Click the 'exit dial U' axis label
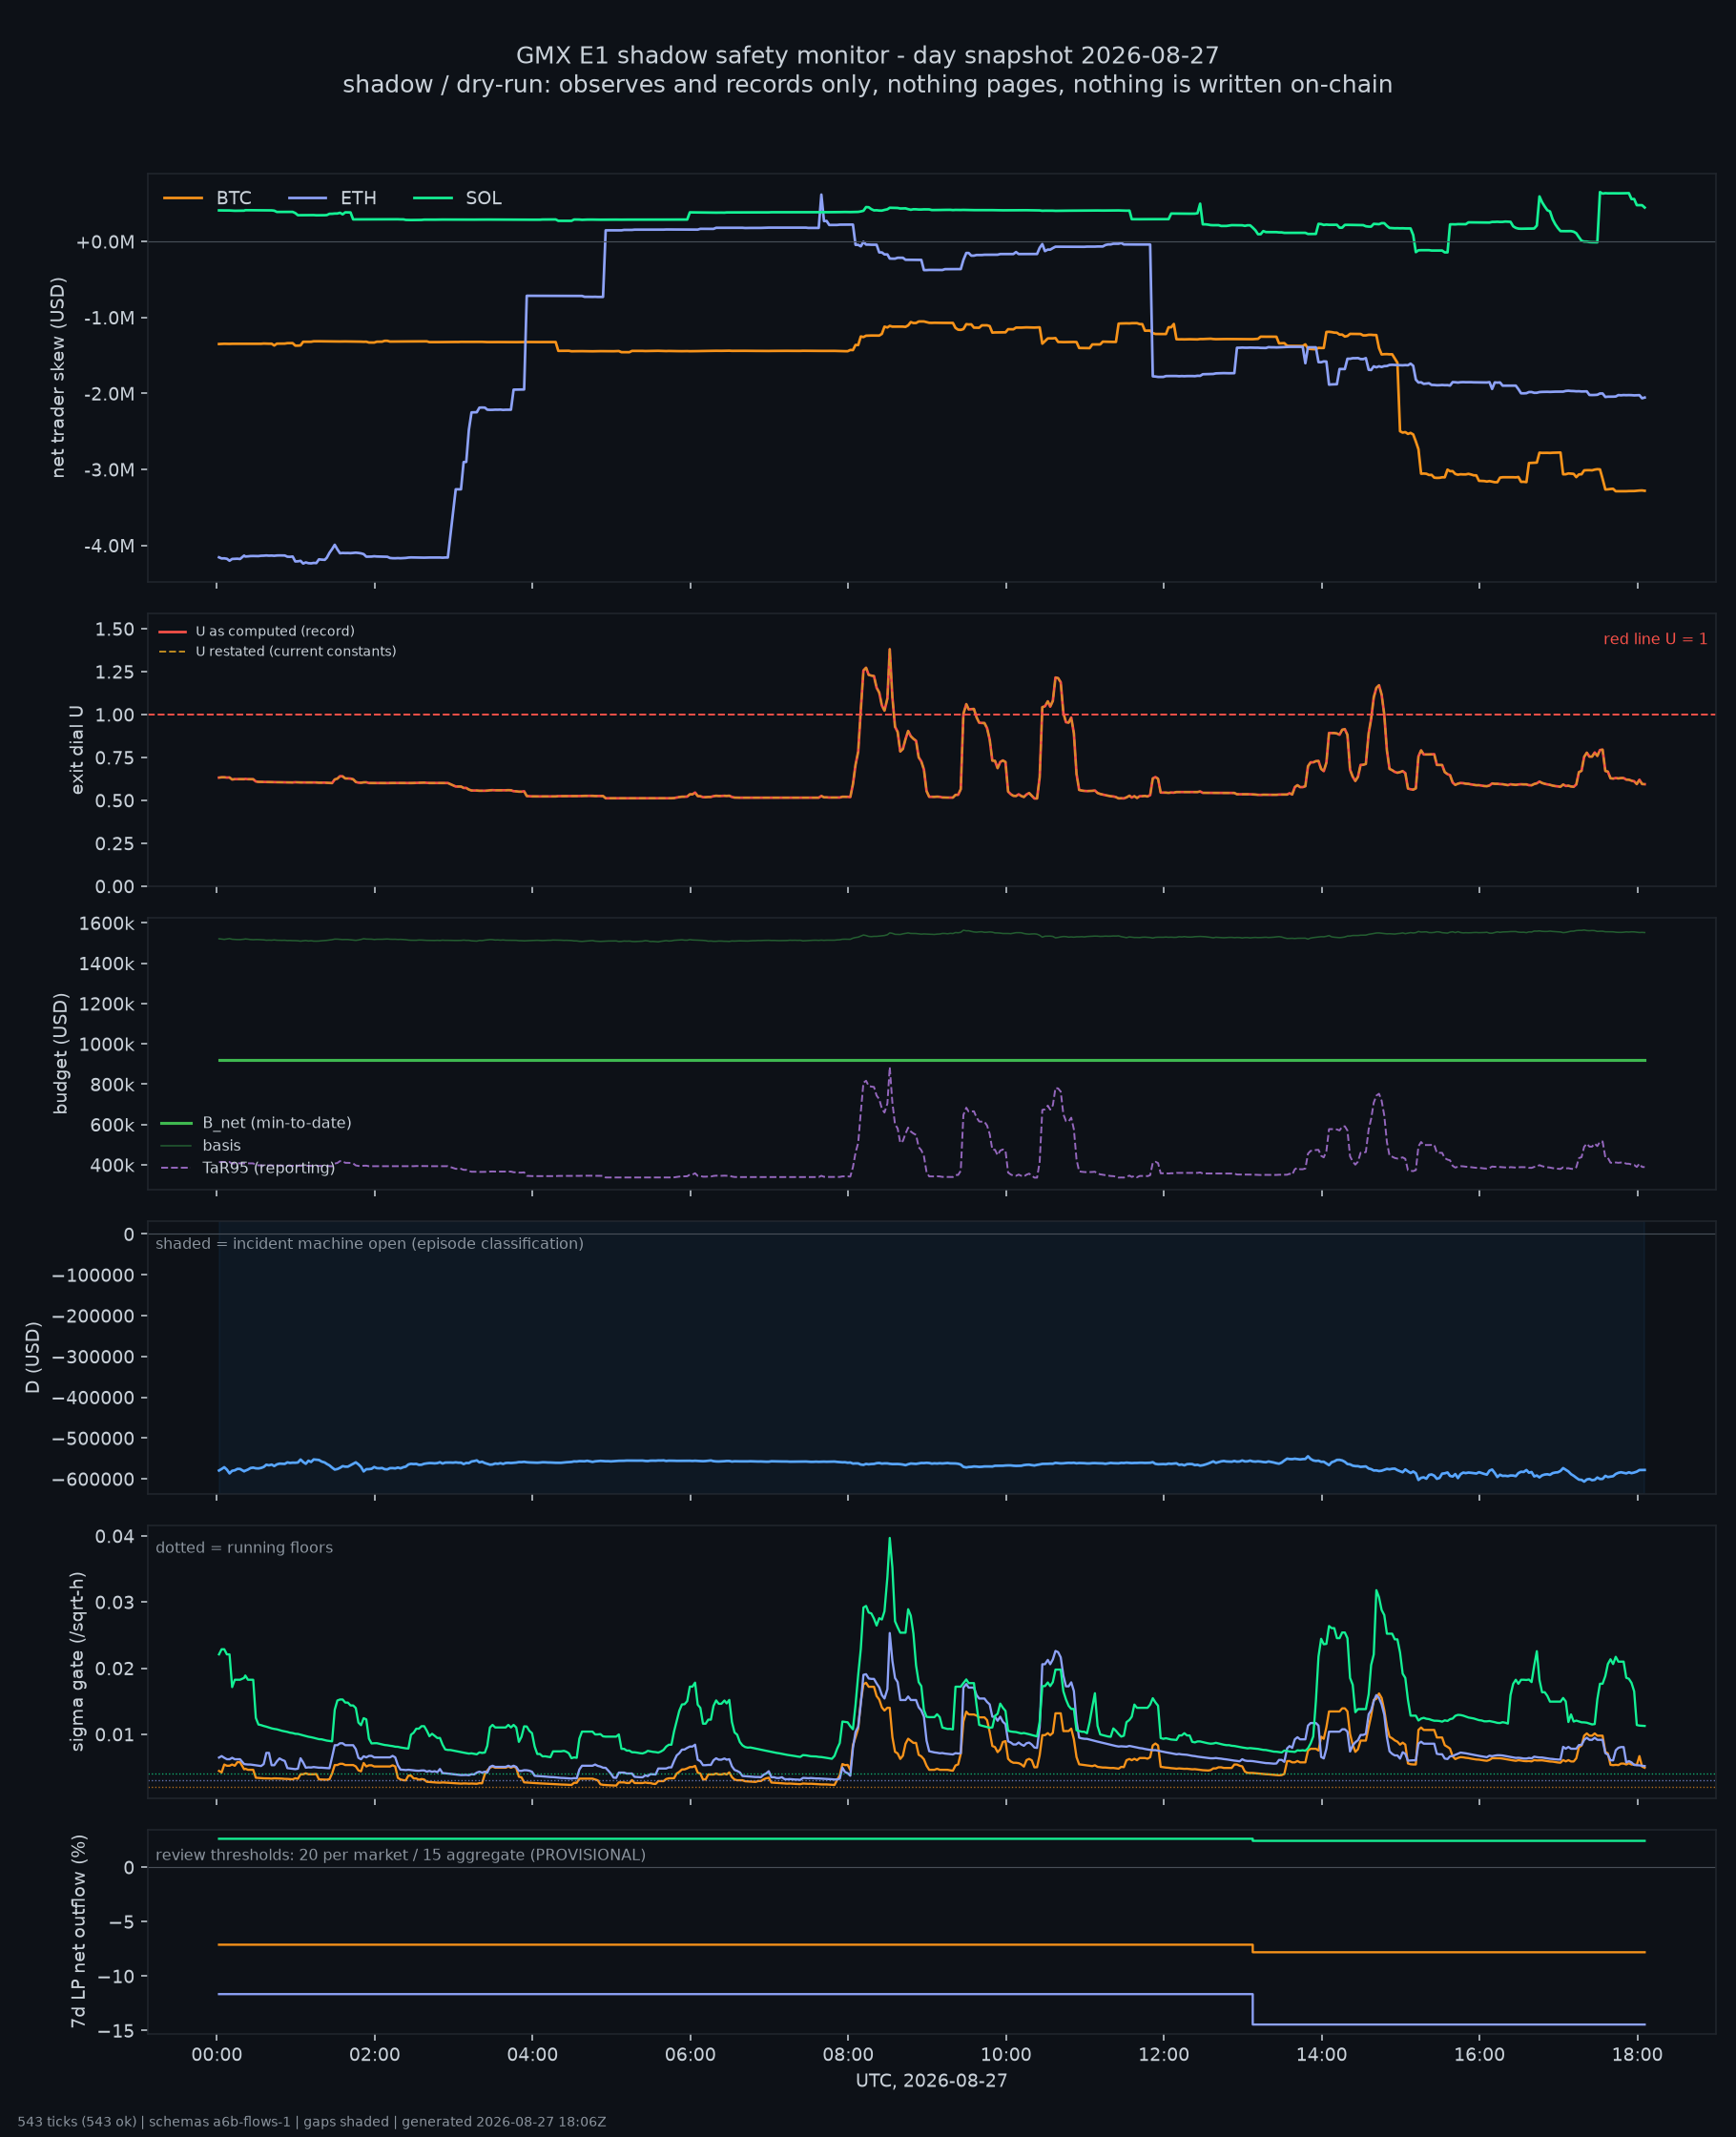 point(77,750)
